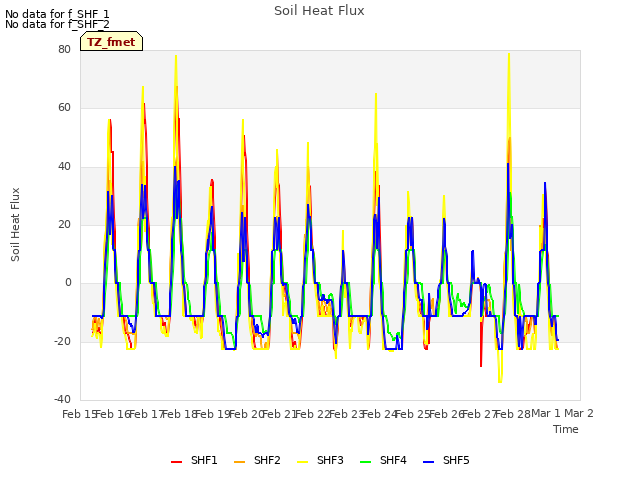
Task: Click the green SHF4 legend line marker
Action: (365, 462)
